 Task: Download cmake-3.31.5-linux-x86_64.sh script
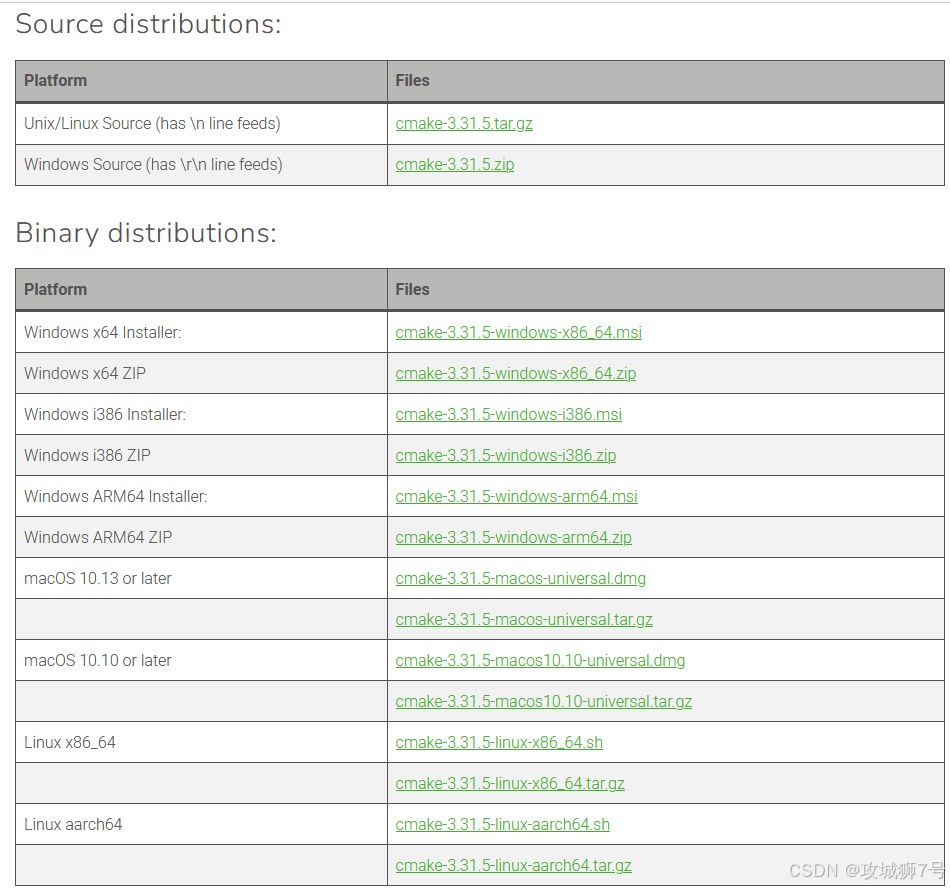(499, 743)
